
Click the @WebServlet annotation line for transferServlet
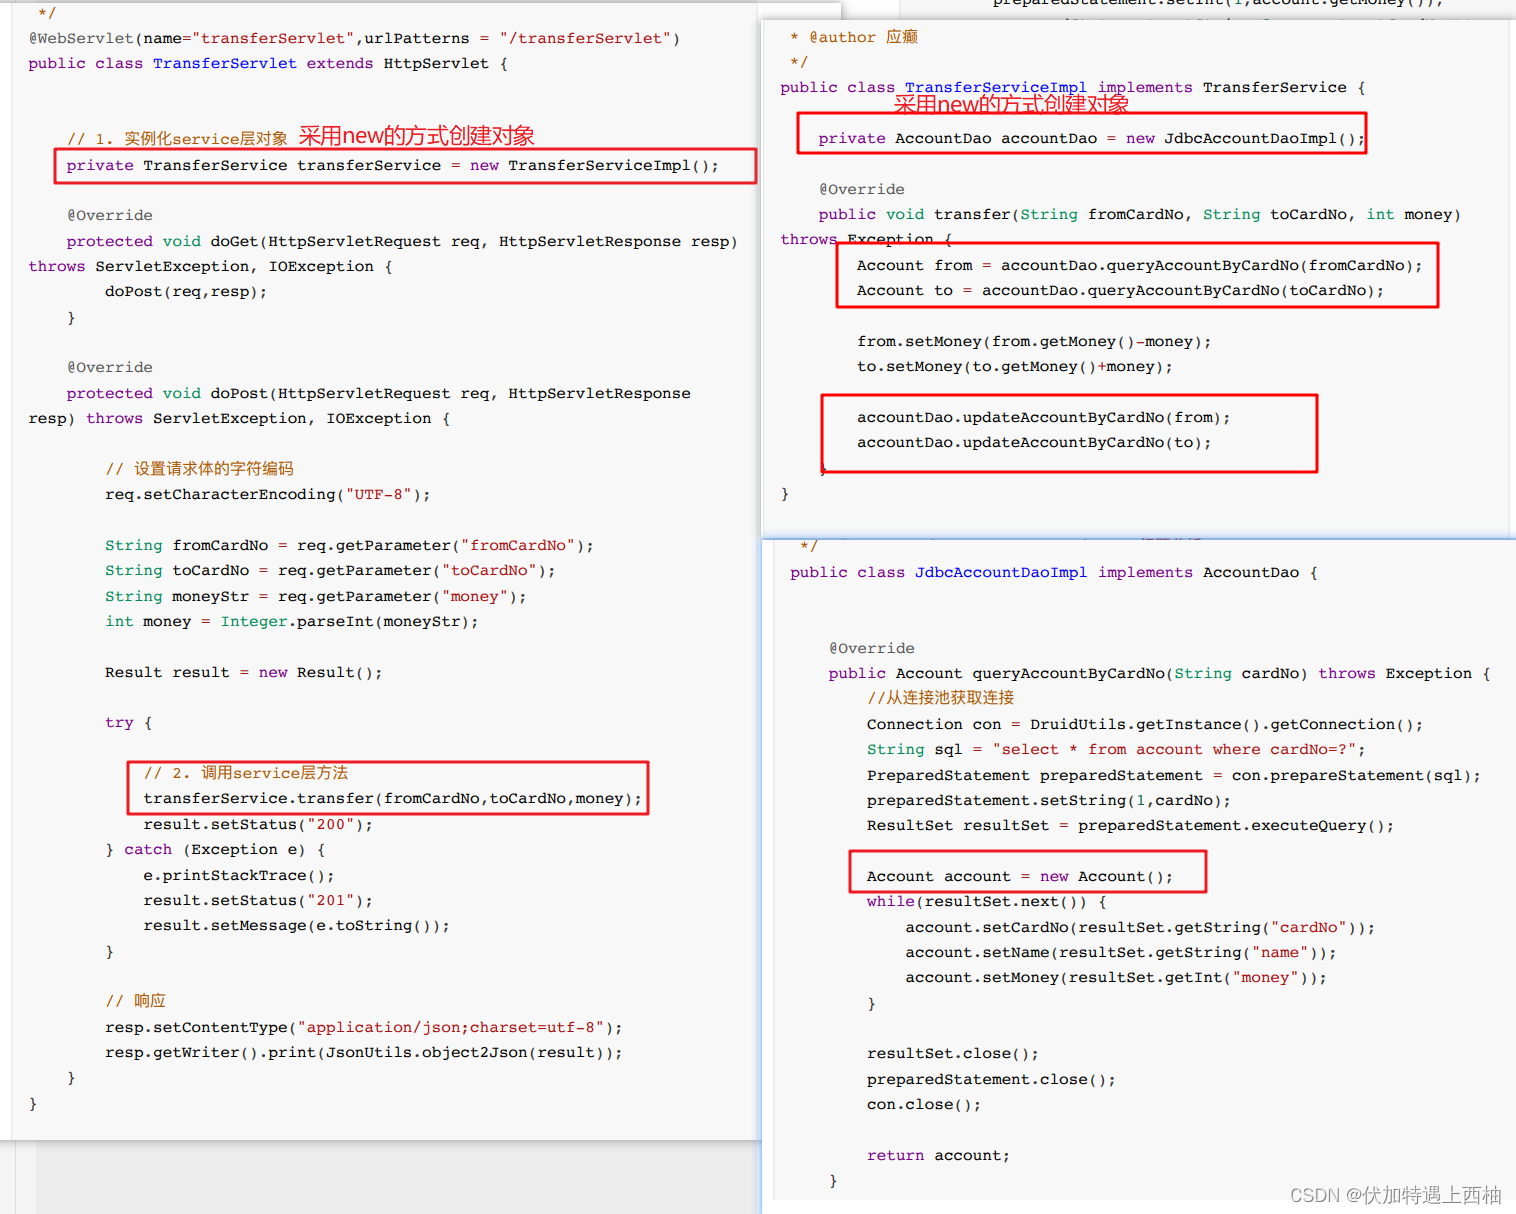click(x=354, y=38)
